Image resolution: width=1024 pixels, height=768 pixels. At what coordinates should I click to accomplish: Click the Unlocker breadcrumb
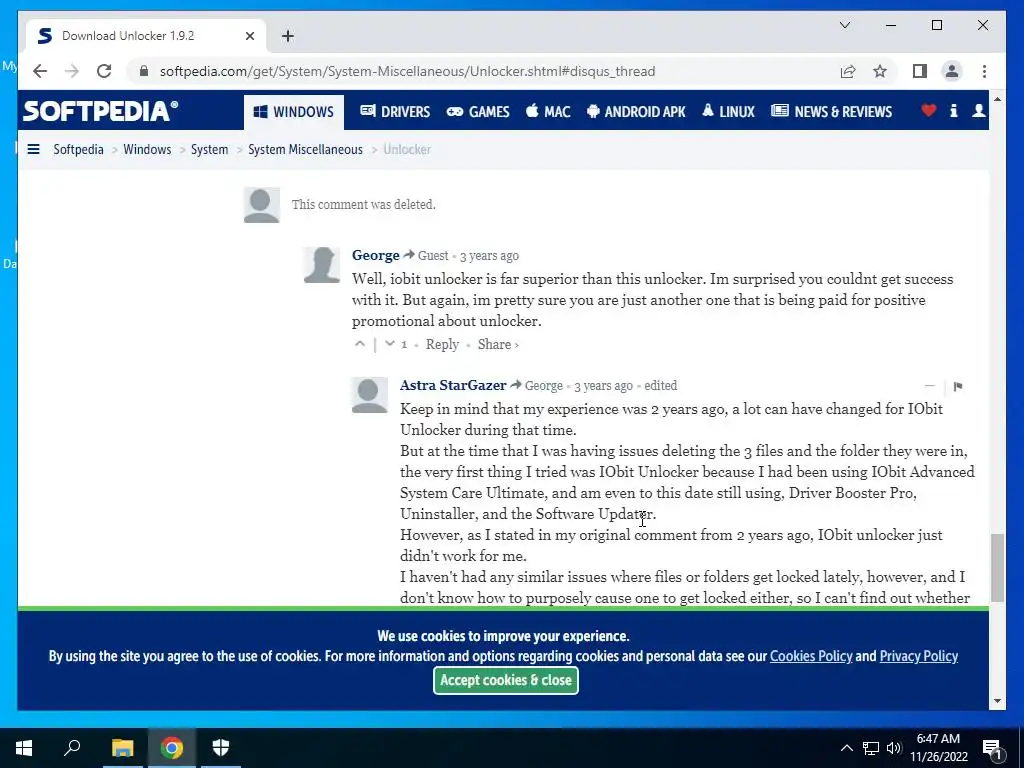click(407, 150)
